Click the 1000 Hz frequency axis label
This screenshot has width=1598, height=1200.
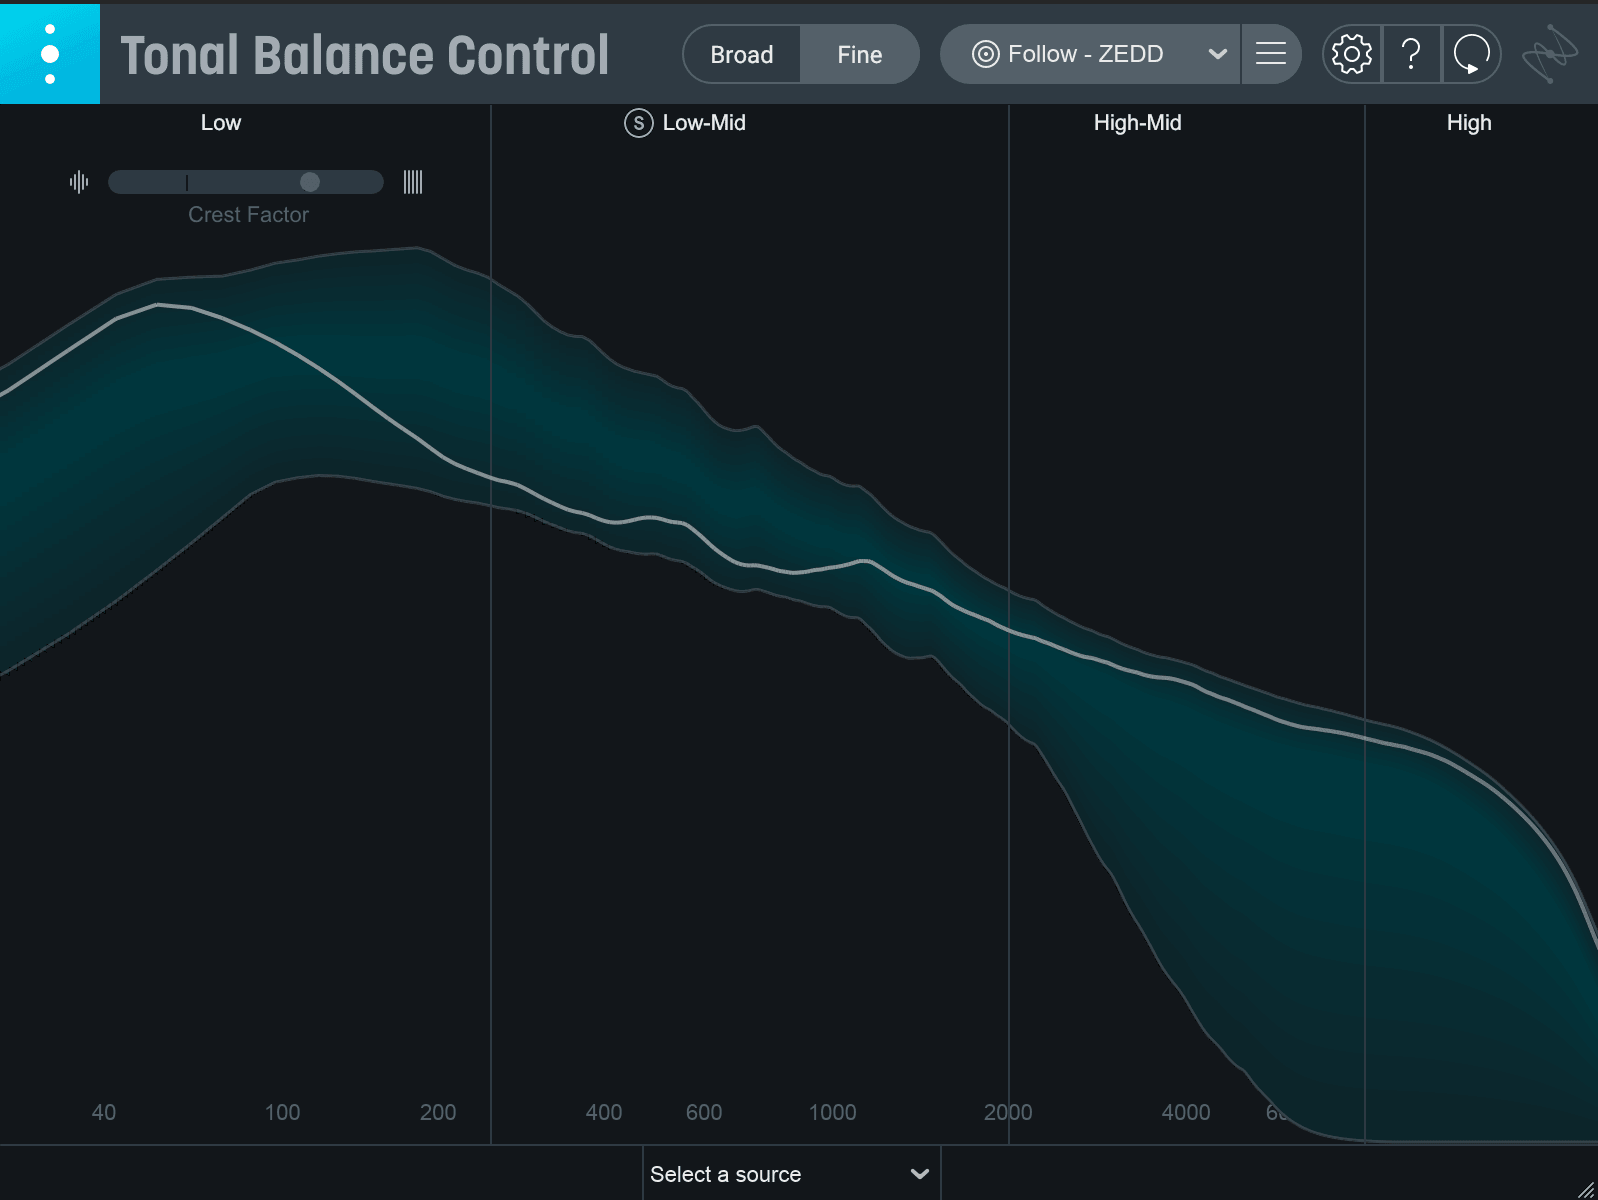click(x=832, y=1112)
